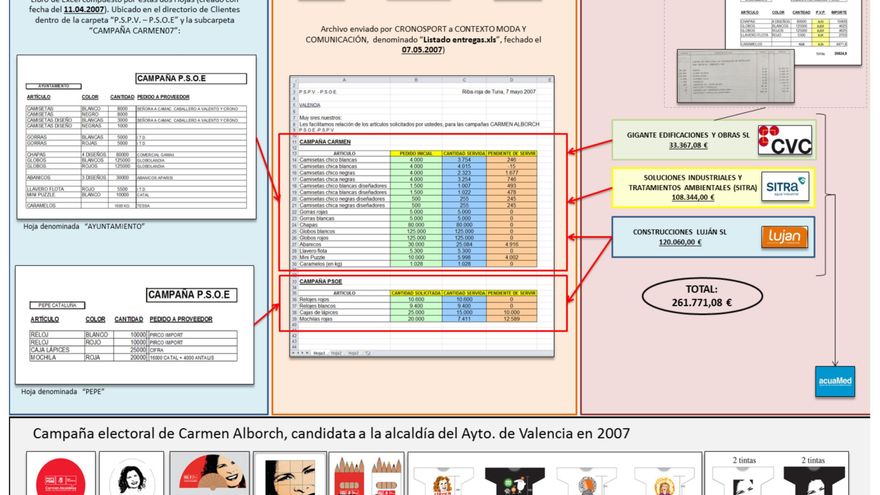Image resolution: width=880 pixels, height=495 pixels.
Task: Click the date 07.05.2007
Action: [x=422, y=50]
